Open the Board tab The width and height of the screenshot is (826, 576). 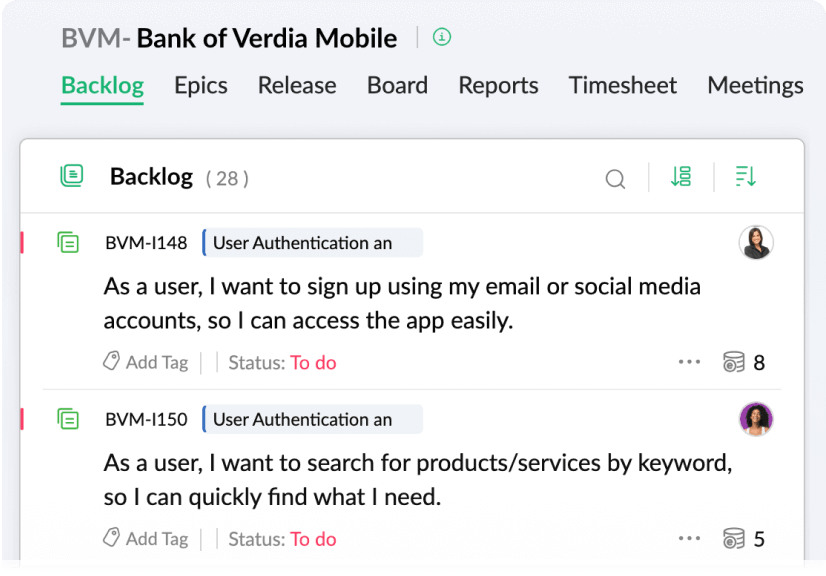(397, 86)
